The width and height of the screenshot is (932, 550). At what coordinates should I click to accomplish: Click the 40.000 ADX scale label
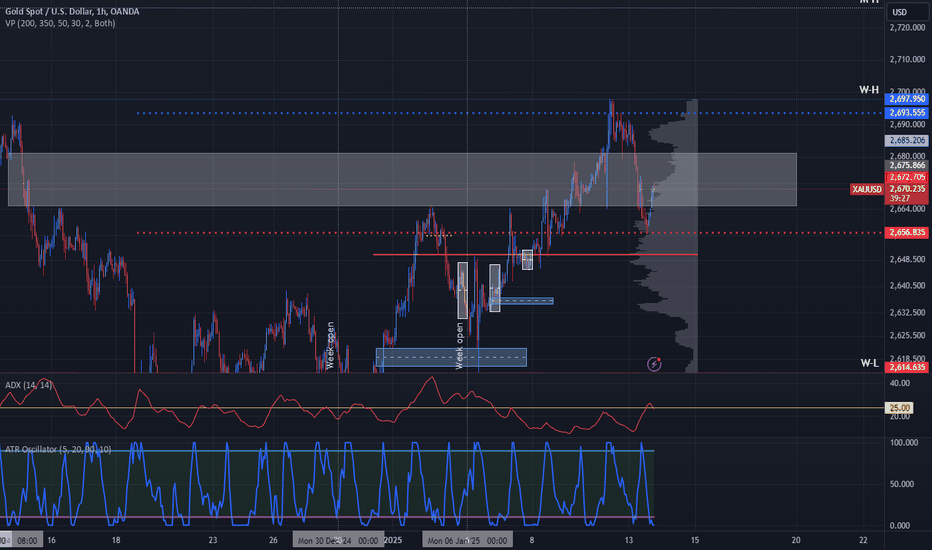900,384
